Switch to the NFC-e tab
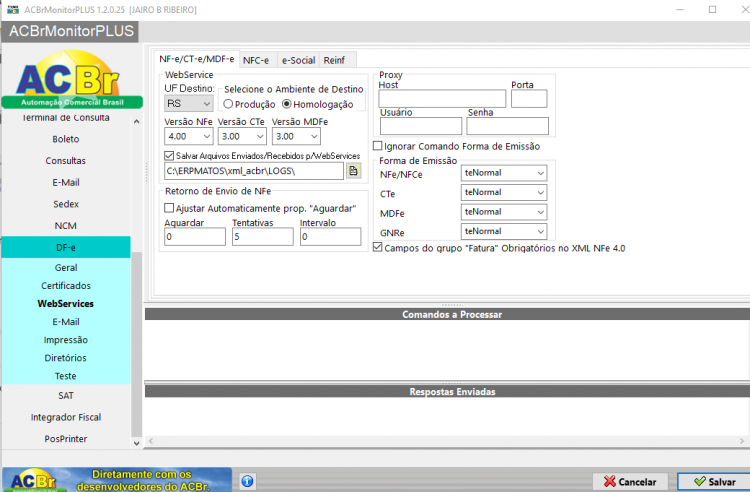Image resolution: width=750 pixels, height=492 pixels. tap(256, 60)
